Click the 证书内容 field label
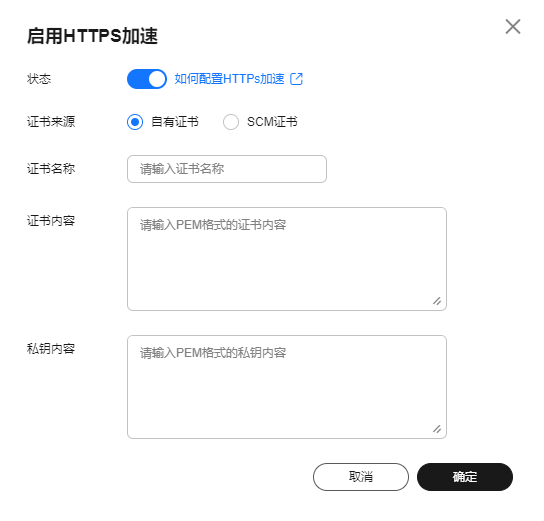Image resolution: width=544 pixels, height=521 pixels. tap(51, 221)
